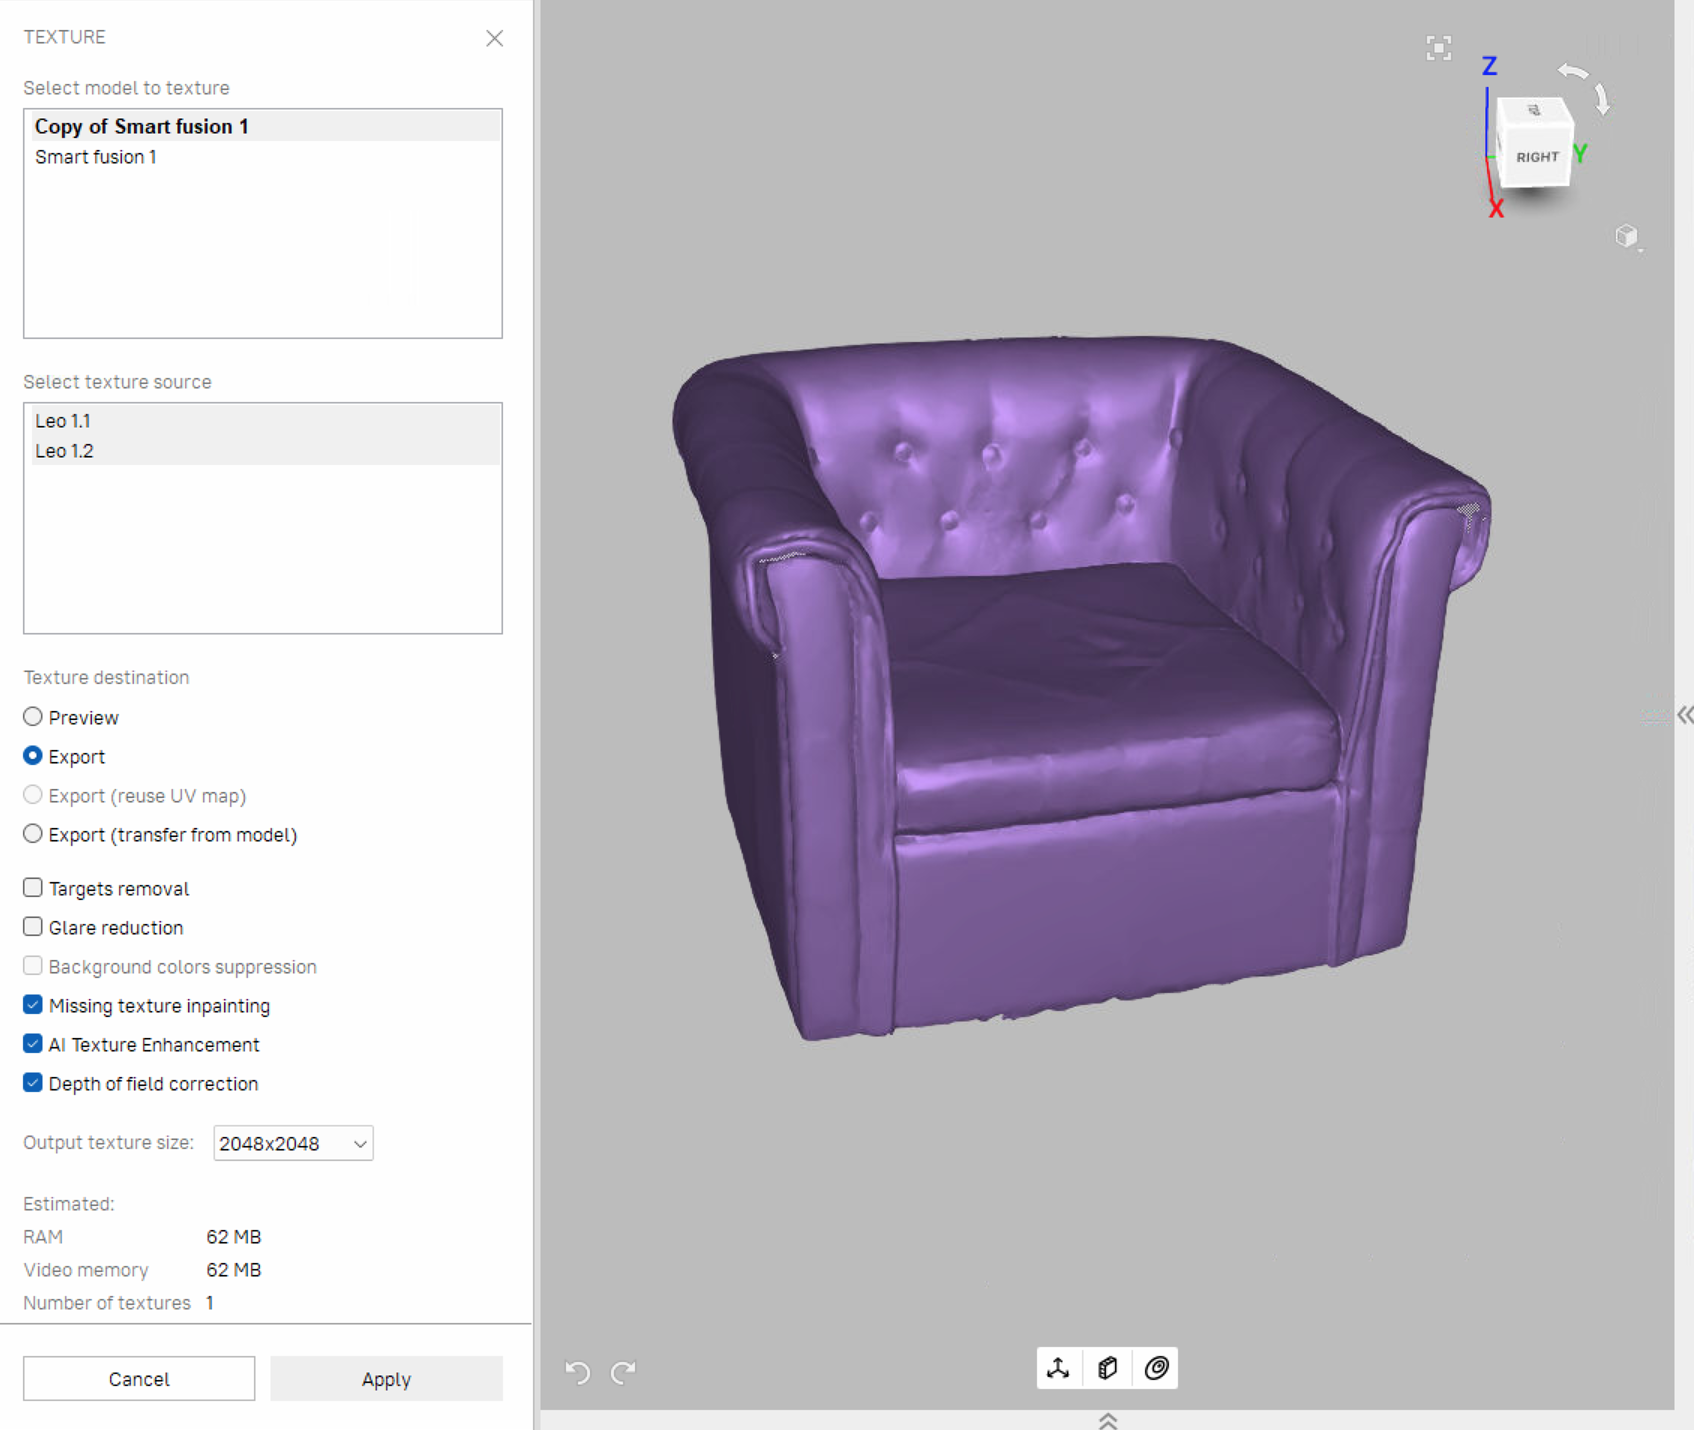Viewport: 1694px width, 1430px height.
Task: Close the Texture panel
Action: coord(494,38)
